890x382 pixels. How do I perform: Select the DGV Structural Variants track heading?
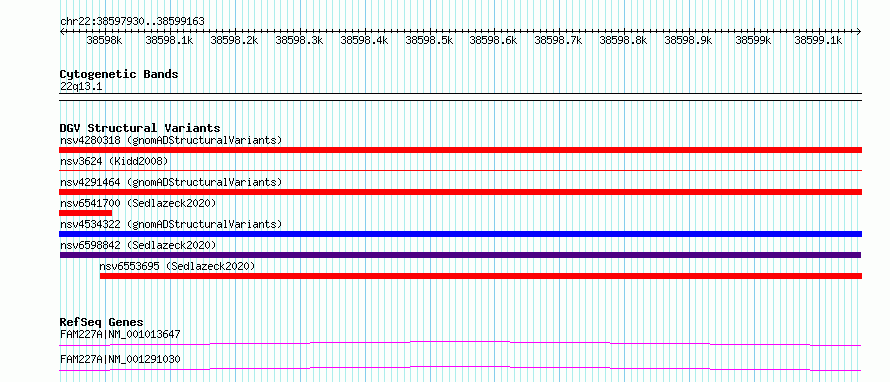(140, 128)
